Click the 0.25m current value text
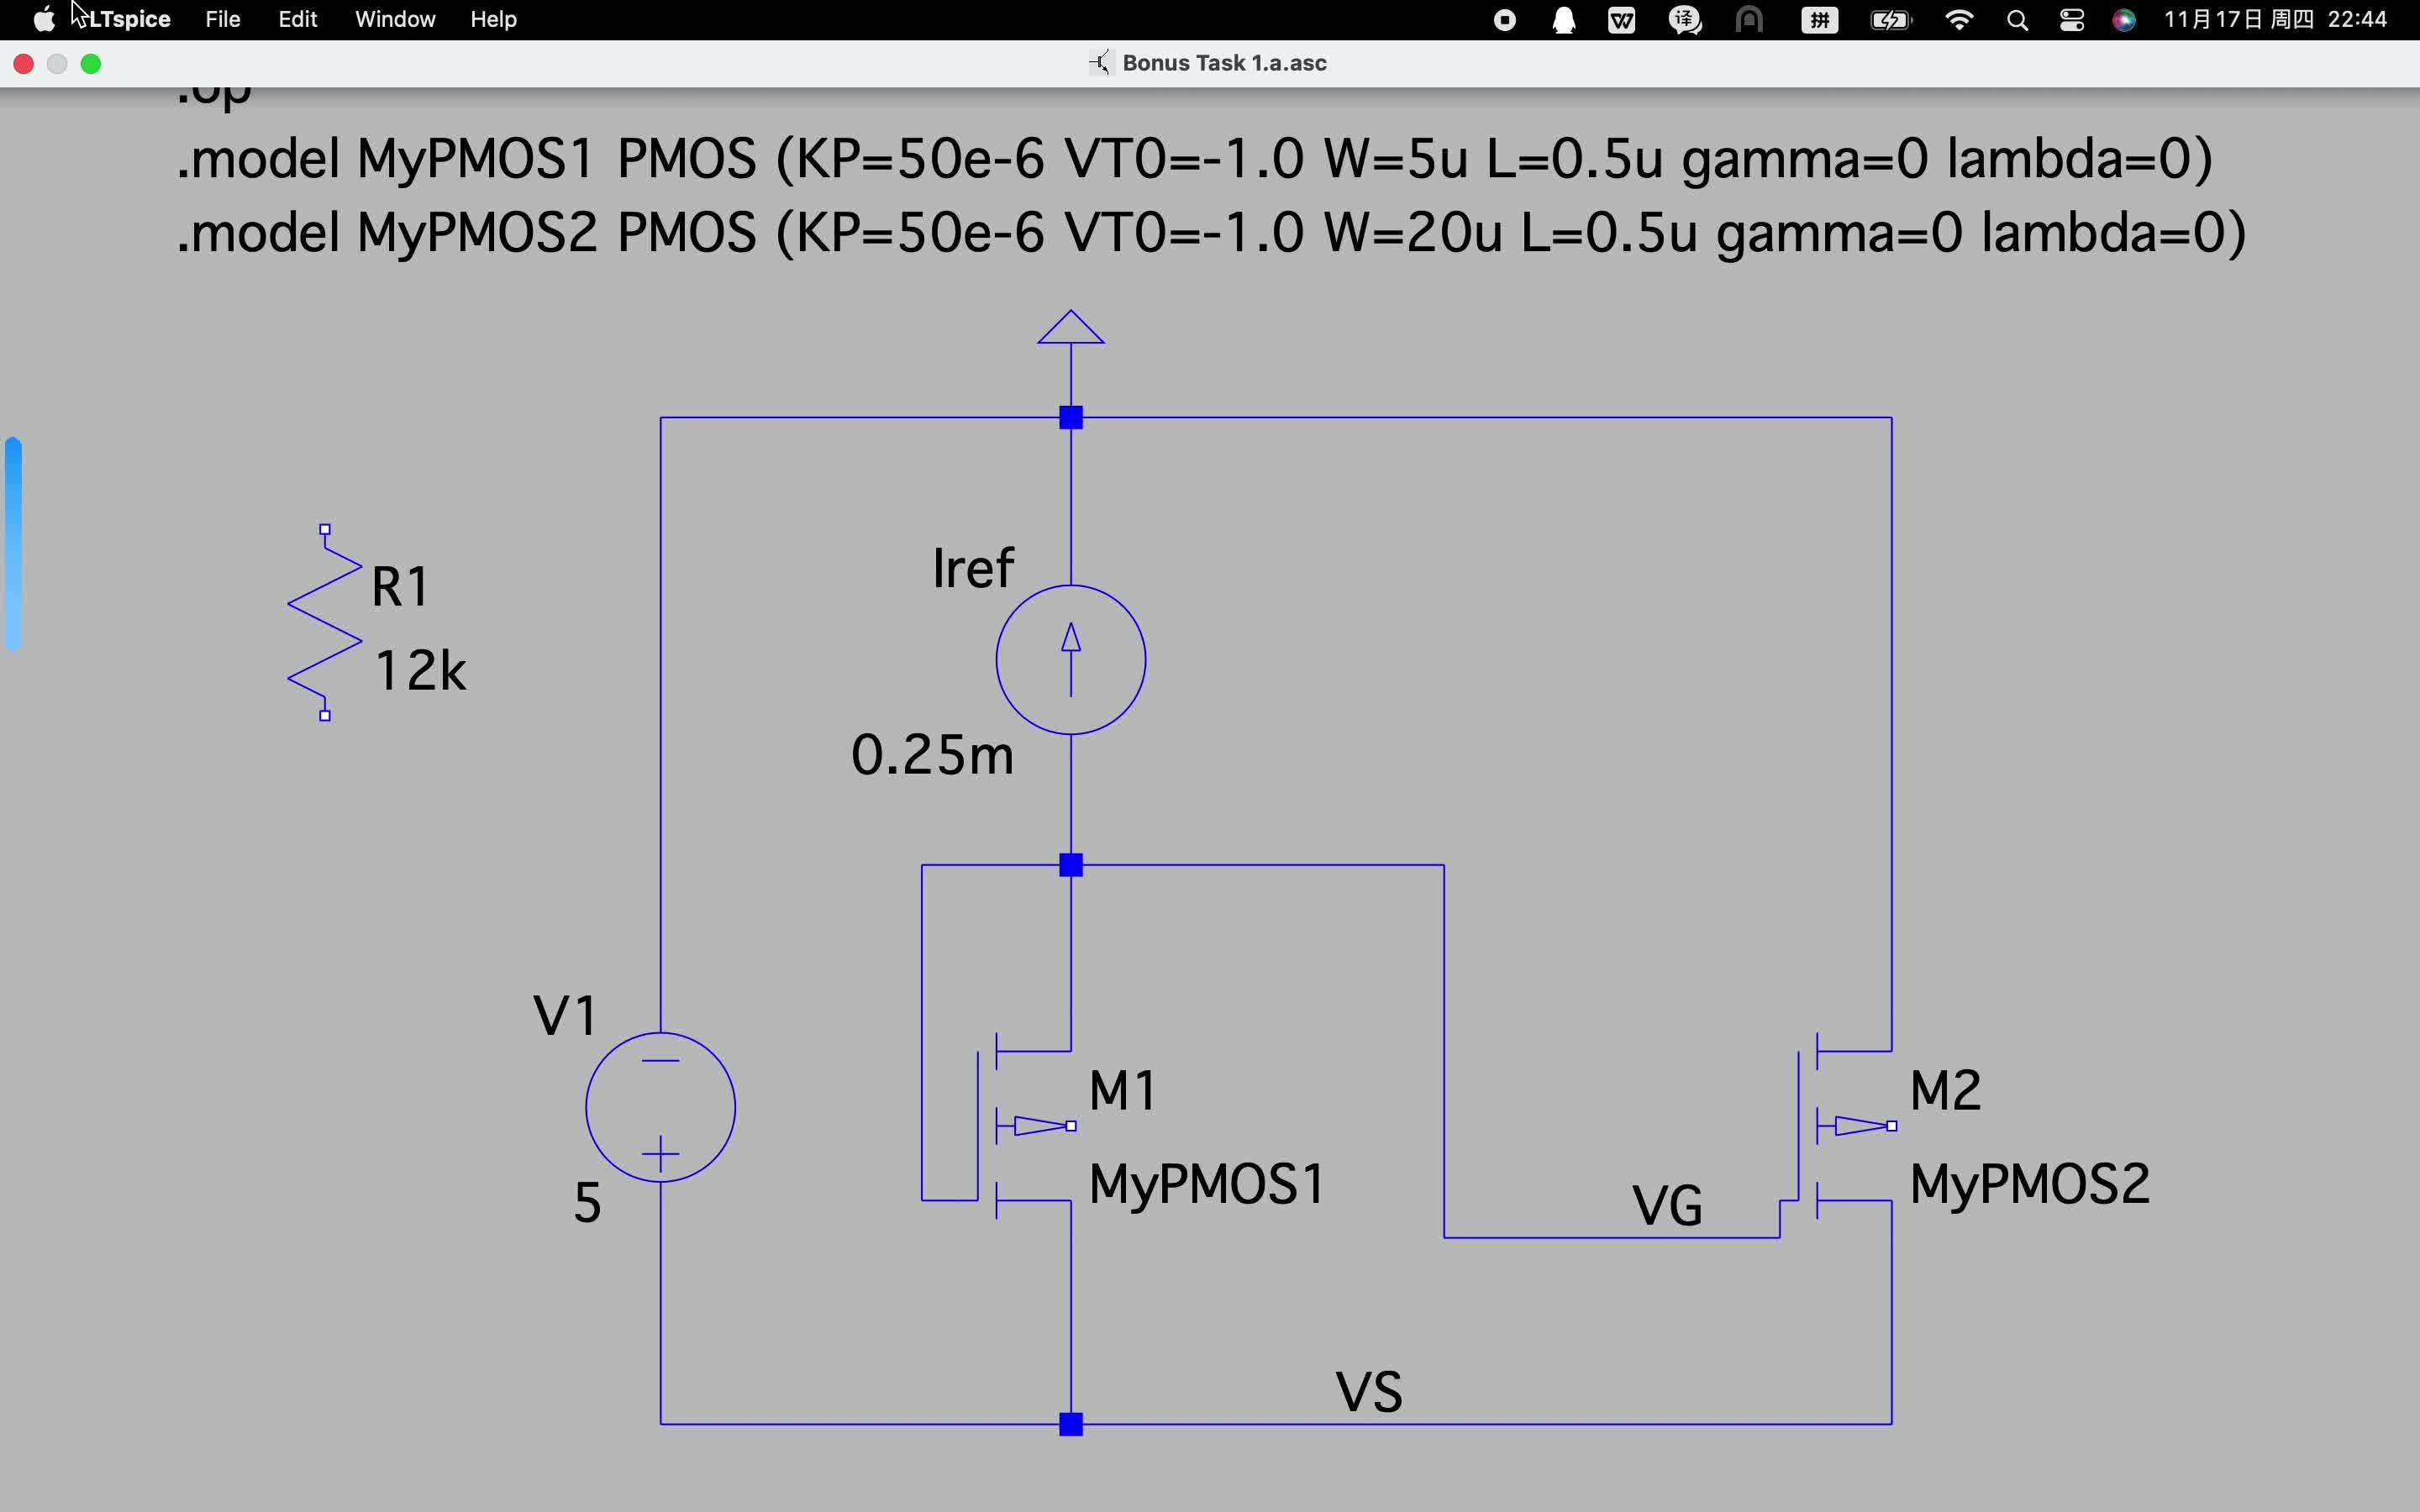 [932, 755]
